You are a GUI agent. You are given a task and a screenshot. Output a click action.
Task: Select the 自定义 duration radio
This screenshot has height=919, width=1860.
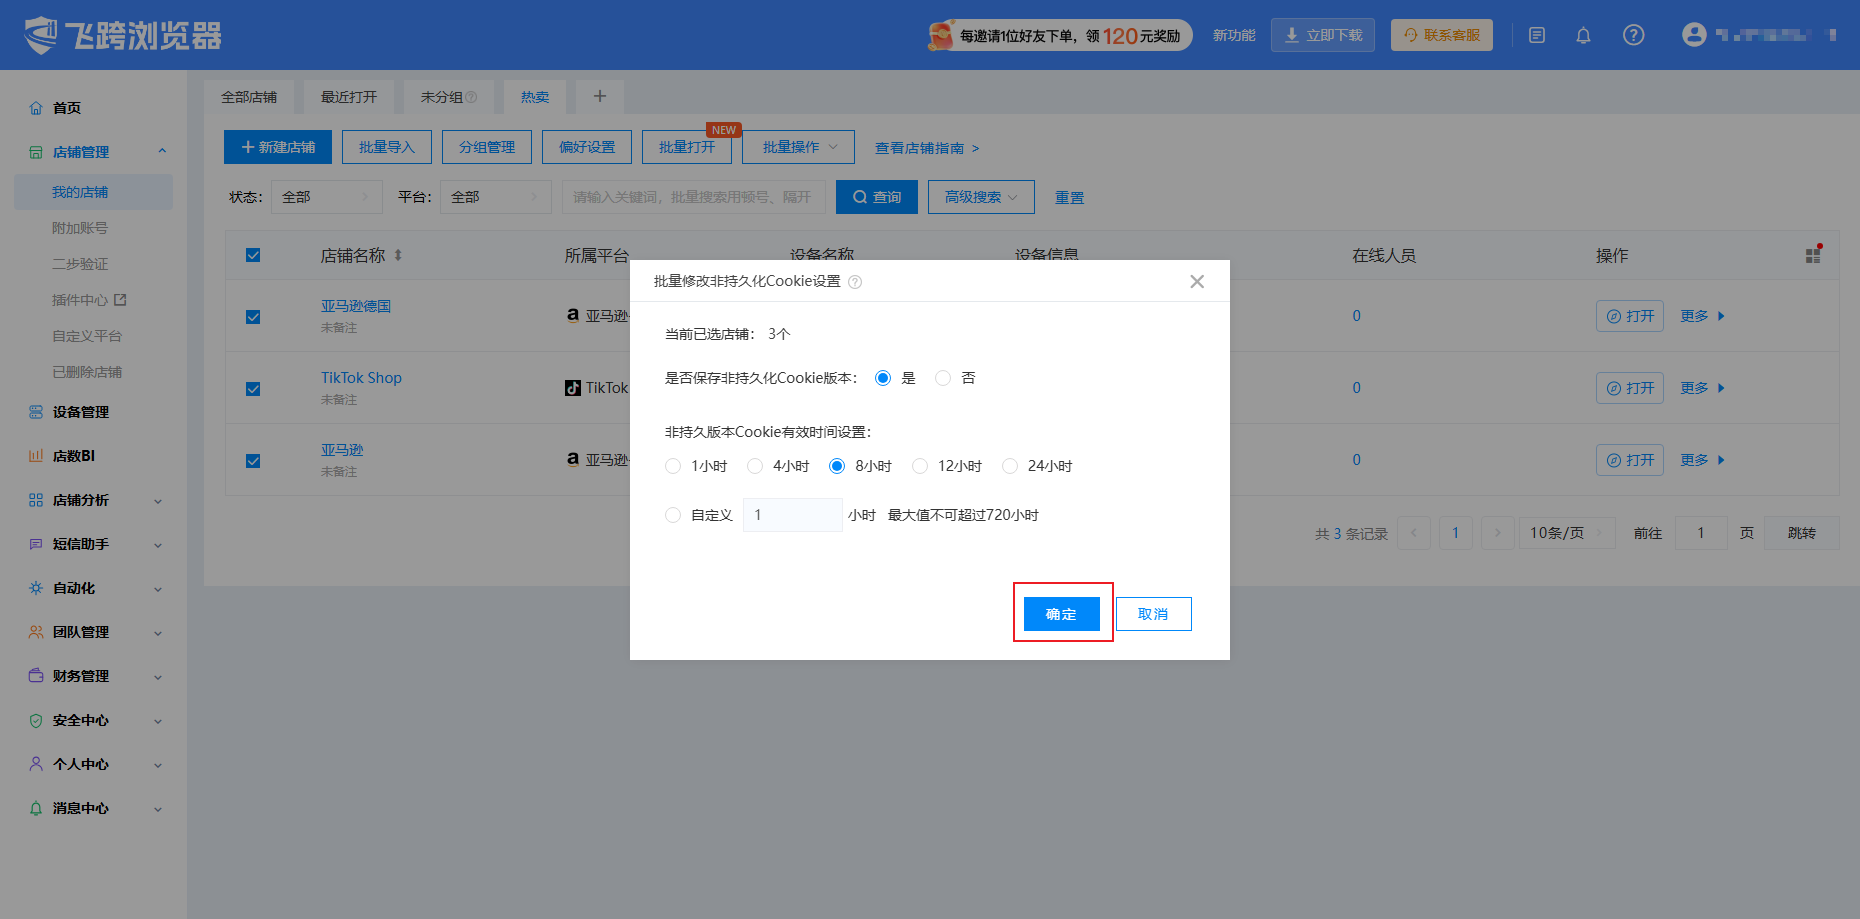click(673, 515)
